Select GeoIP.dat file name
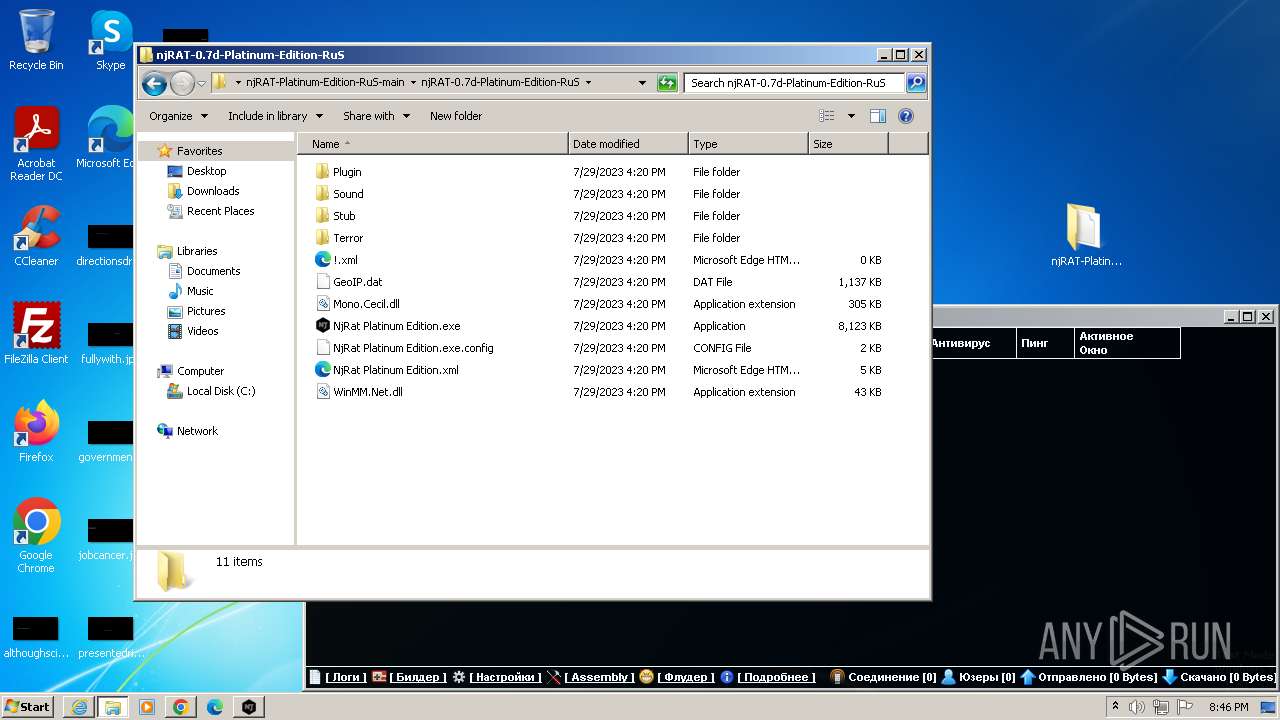 tap(358, 282)
